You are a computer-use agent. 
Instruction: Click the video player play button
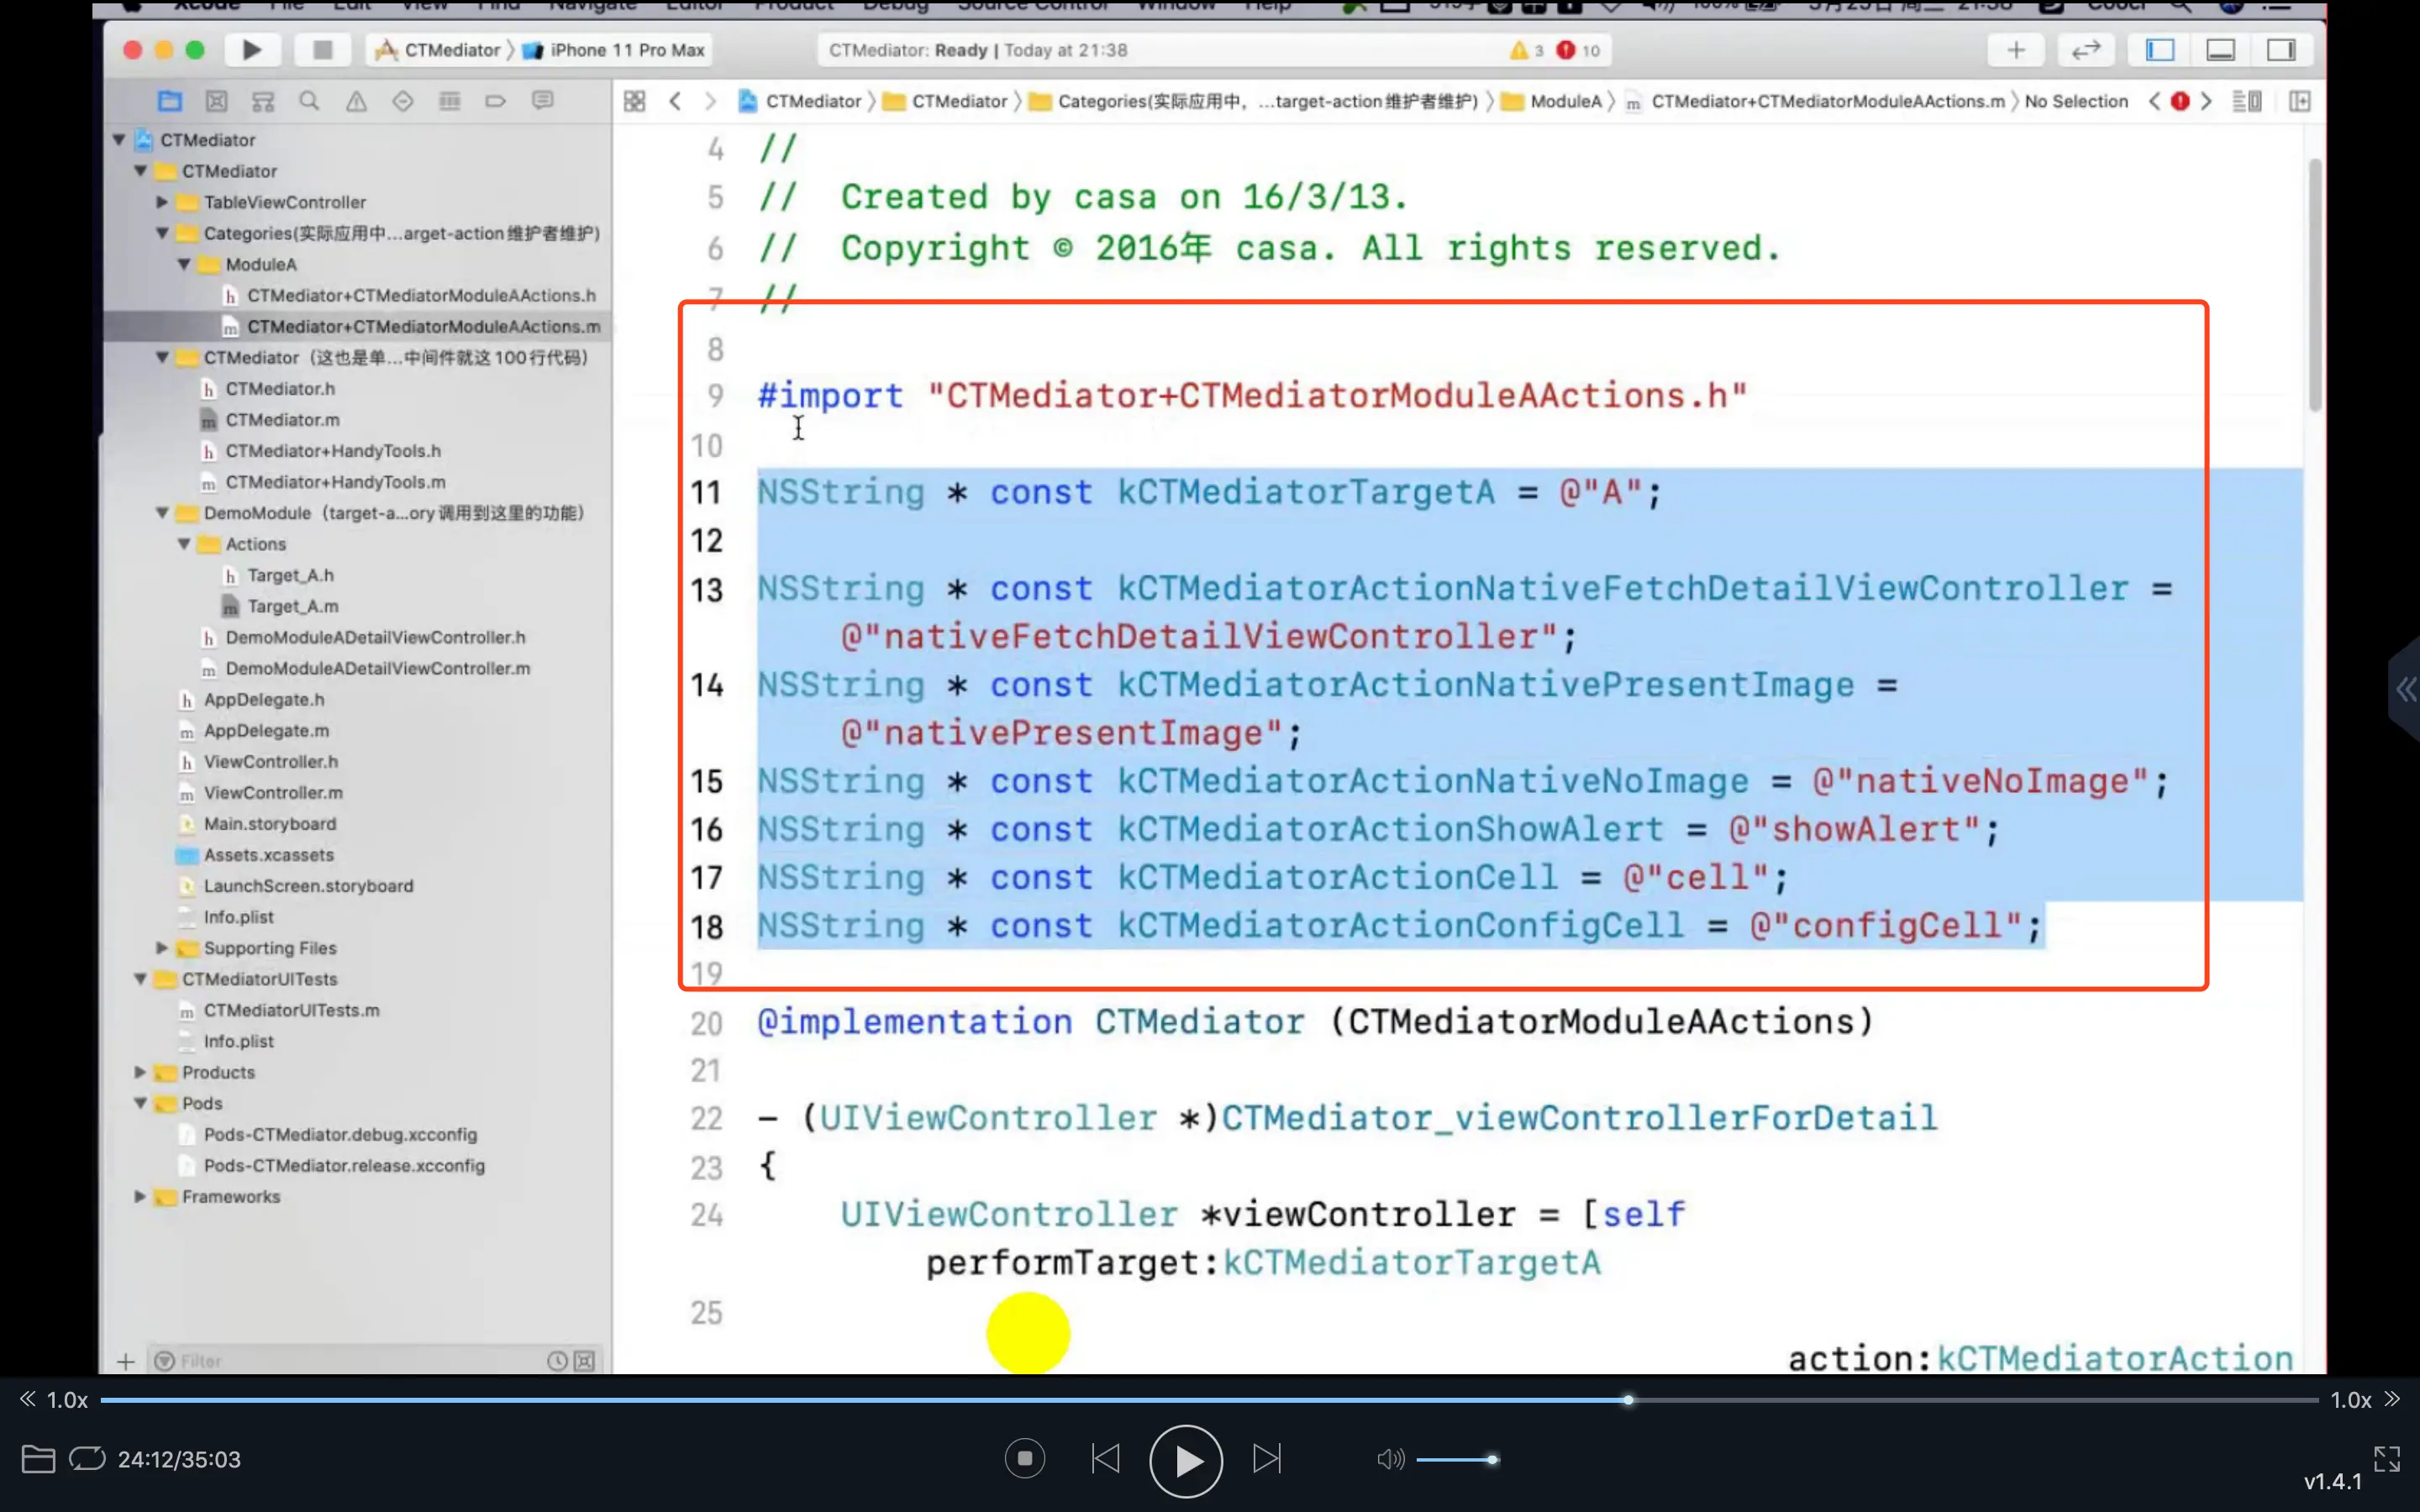pyautogui.click(x=1185, y=1460)
